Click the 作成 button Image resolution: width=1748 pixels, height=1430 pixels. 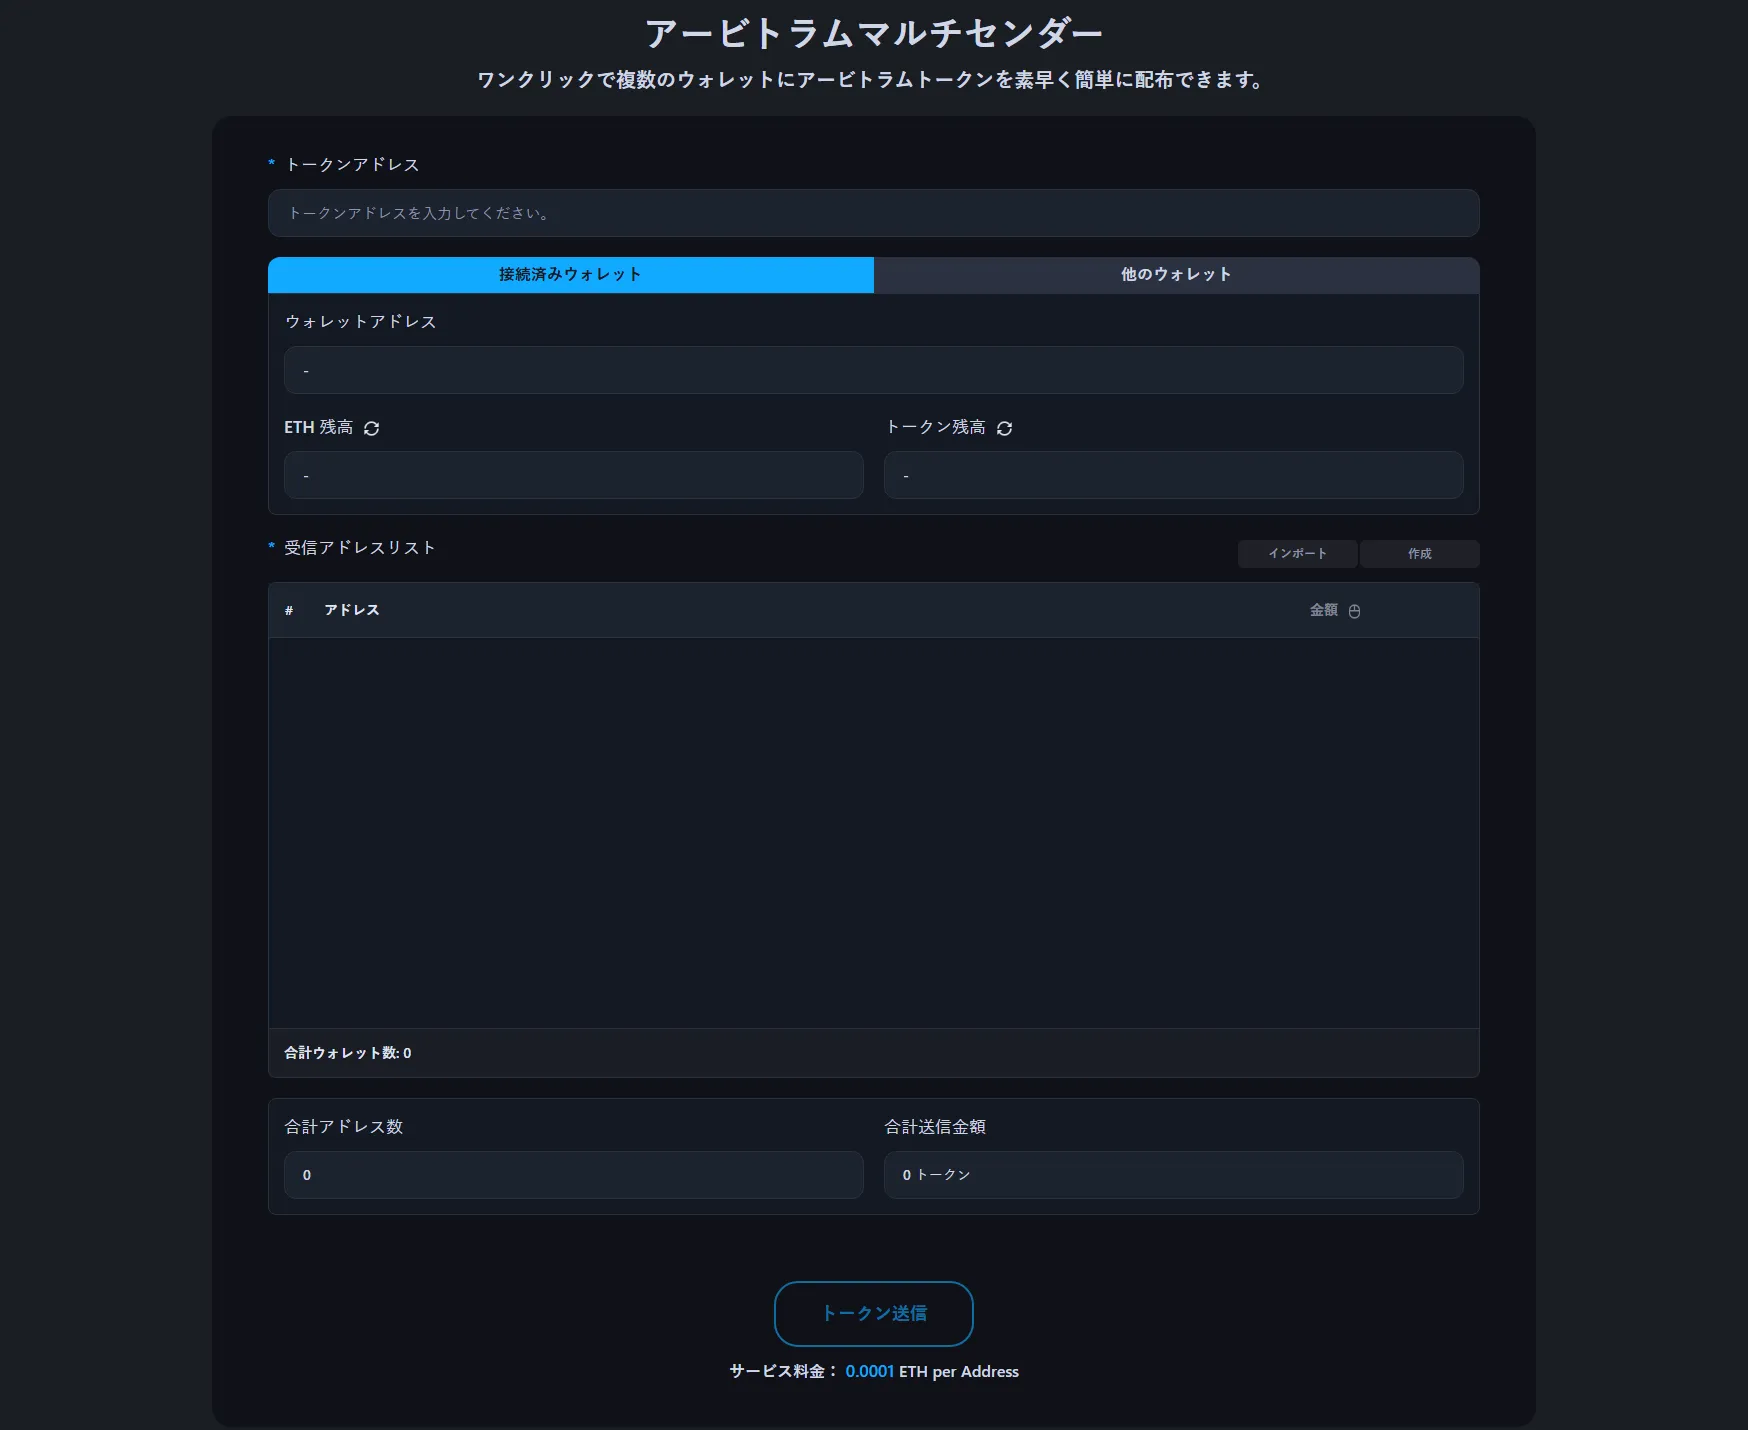pyautogui.click(x=1419, y=554)
